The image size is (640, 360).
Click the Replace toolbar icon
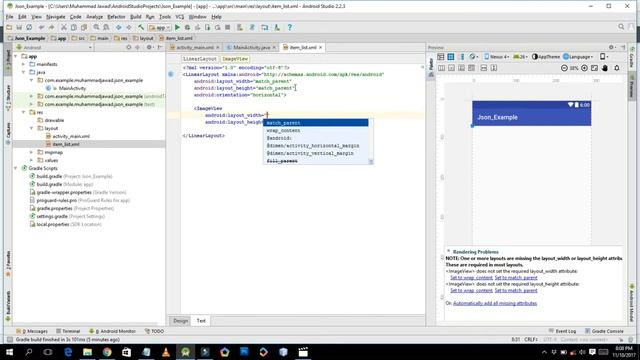[x=106, y=27]
